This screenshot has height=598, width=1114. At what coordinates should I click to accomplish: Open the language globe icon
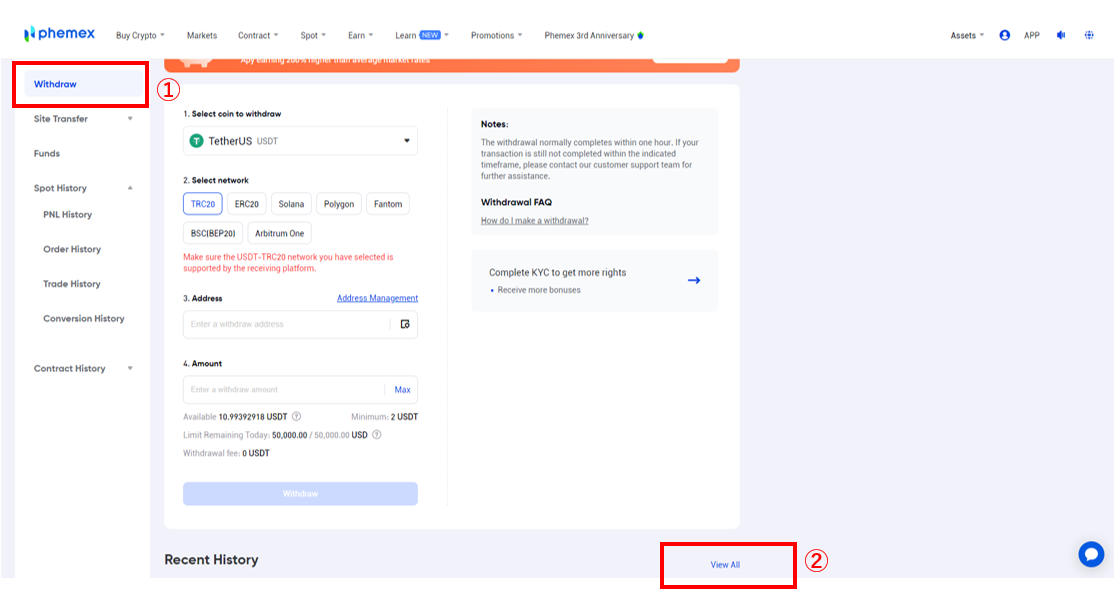pos(1089,35)
